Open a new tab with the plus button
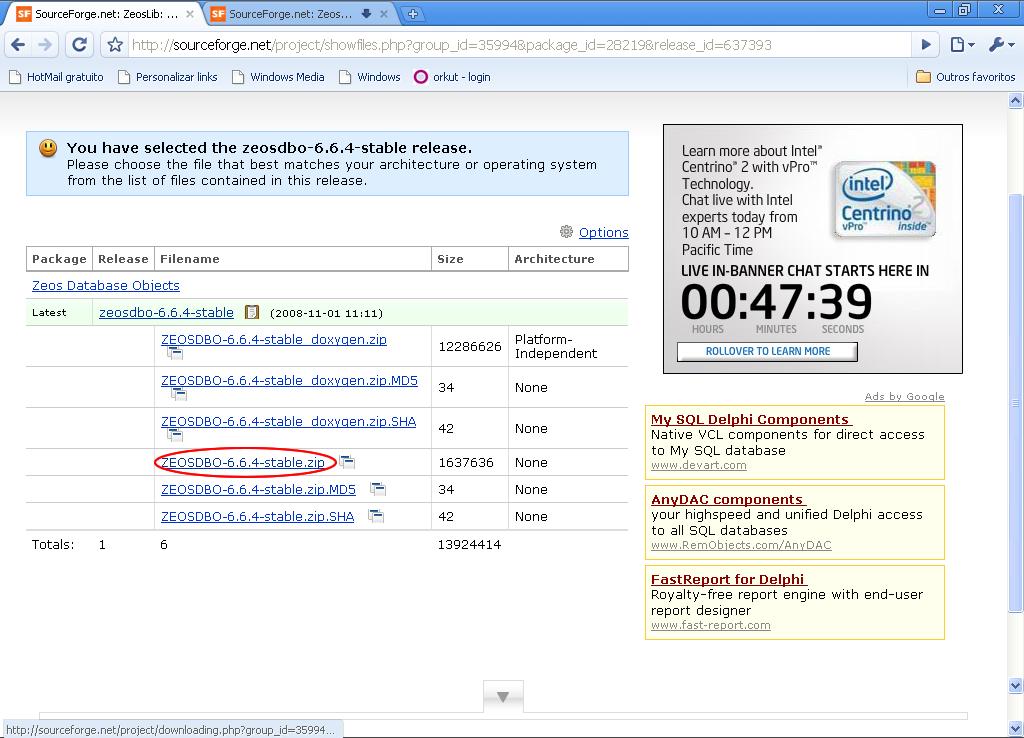The height and width of the screenshot is (738, 1024). pos(412,14)
